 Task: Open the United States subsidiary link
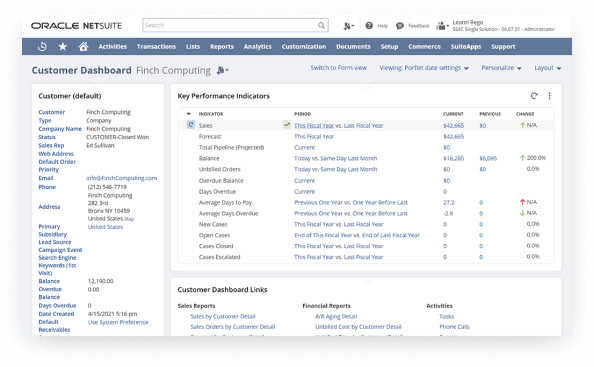click(x=105, y=227)
